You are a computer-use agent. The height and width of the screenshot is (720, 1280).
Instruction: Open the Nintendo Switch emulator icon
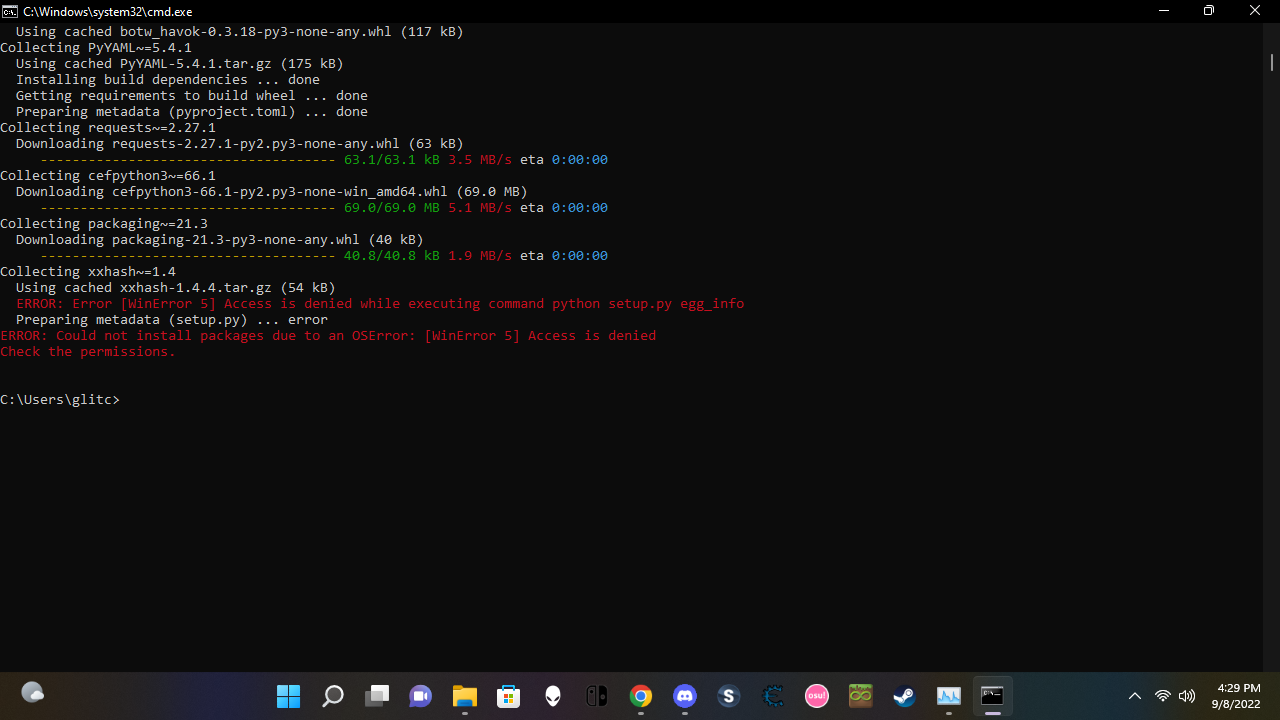click(597, 696)
